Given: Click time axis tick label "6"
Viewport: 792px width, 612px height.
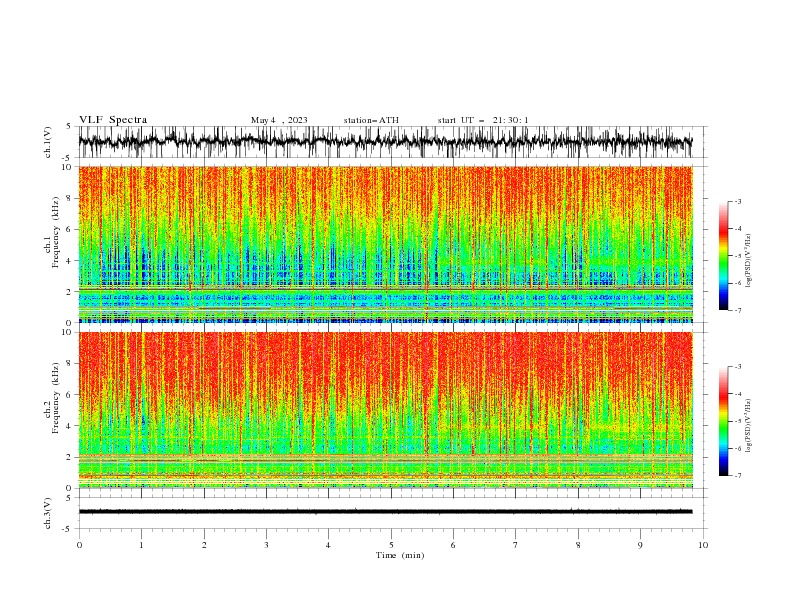Looking at the screenshot, I should click(453, 545).
